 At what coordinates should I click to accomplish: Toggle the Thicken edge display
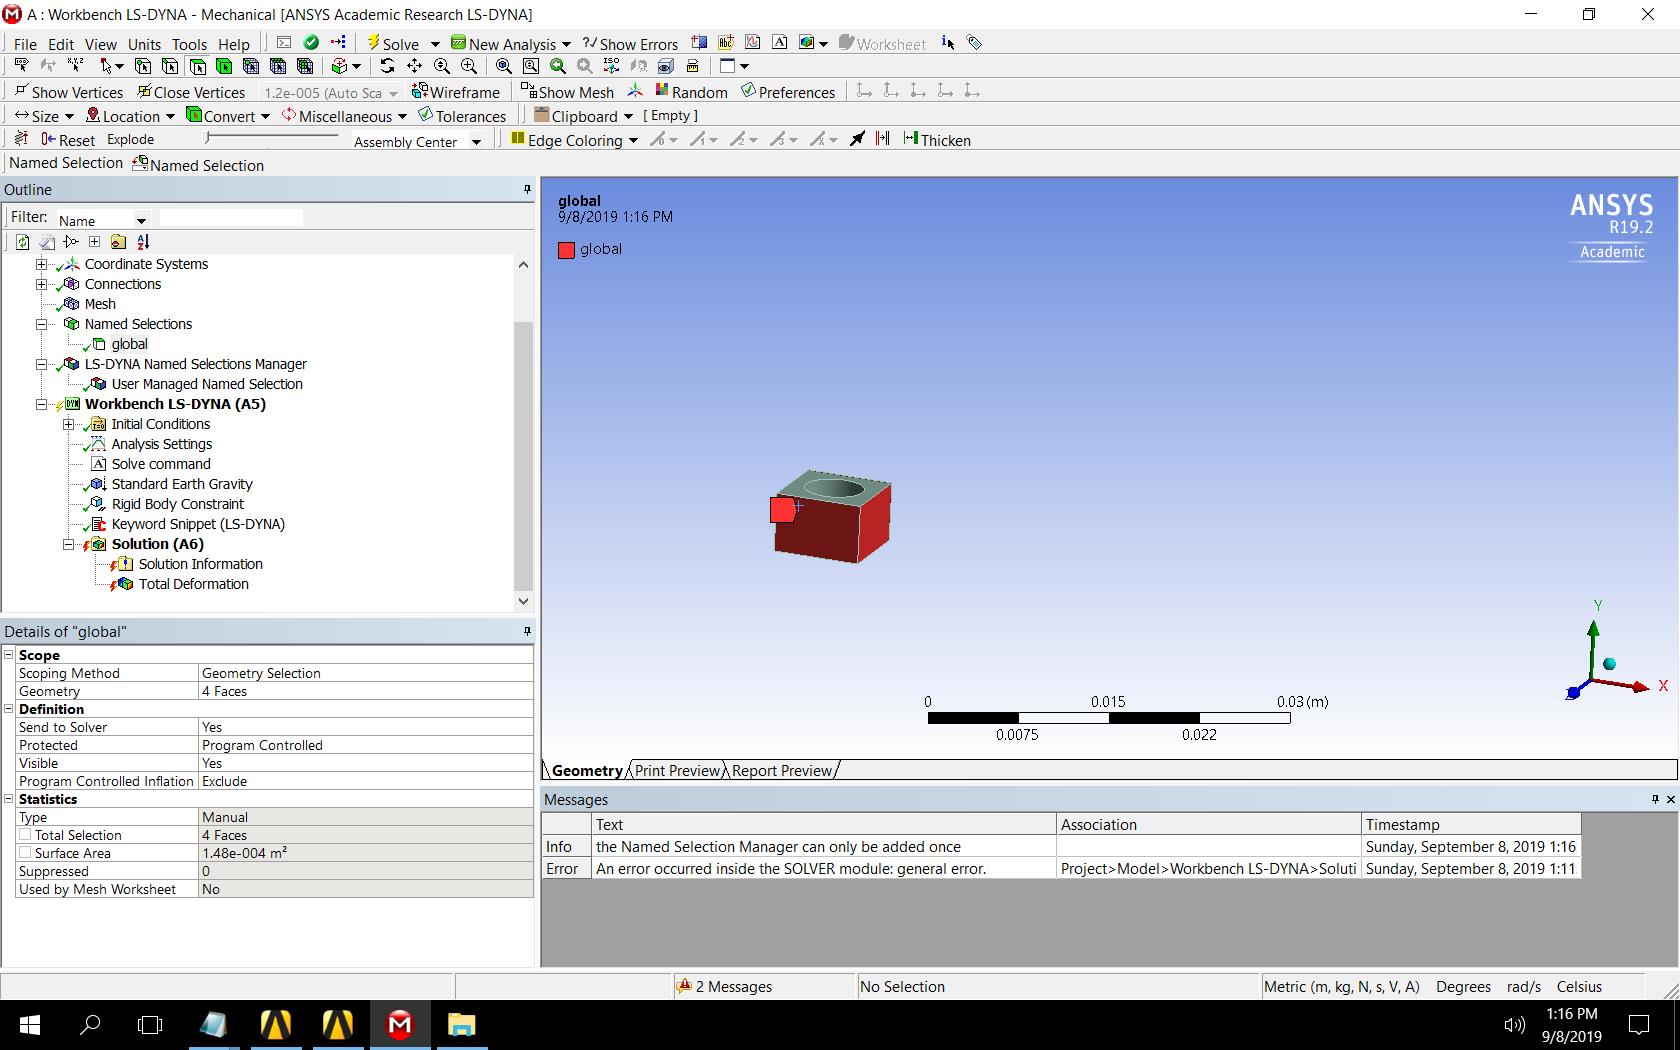click(x=937, y=140)
